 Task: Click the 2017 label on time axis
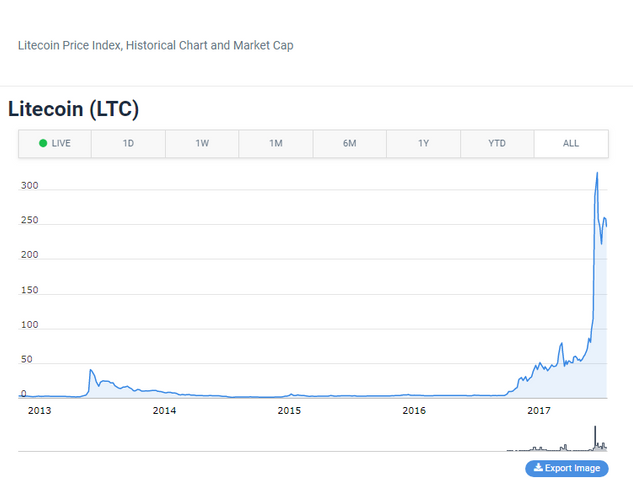coord(539,410)
